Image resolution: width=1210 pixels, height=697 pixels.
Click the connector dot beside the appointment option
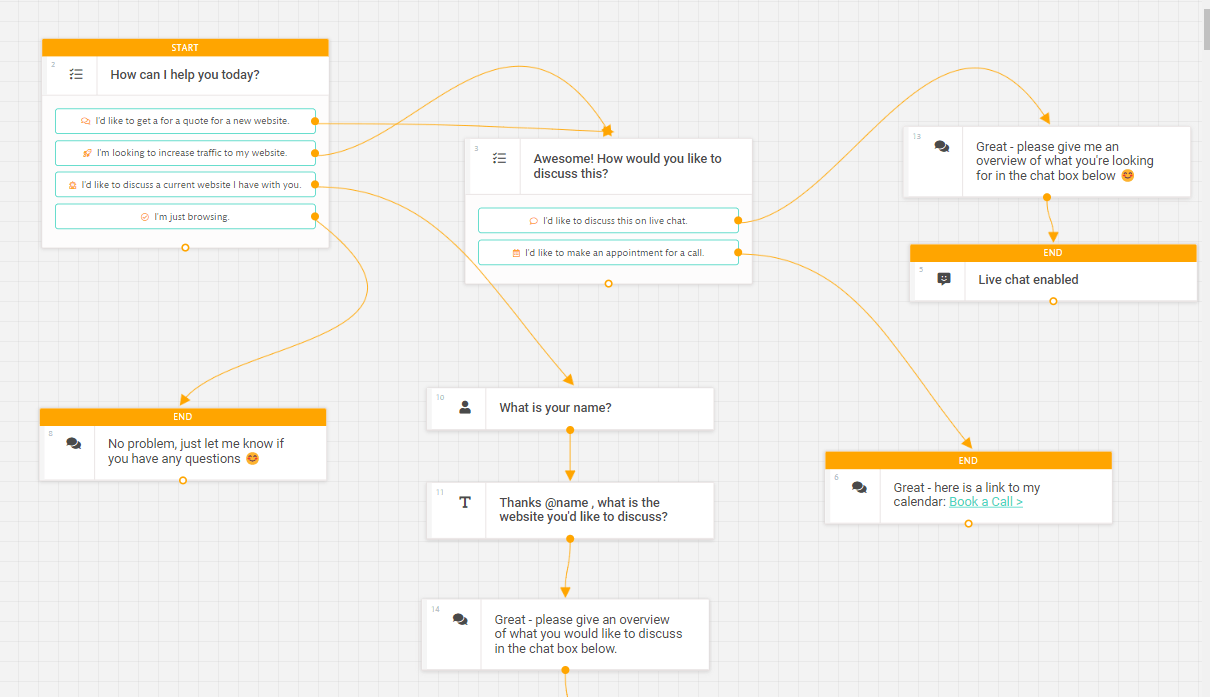point(740,252)
